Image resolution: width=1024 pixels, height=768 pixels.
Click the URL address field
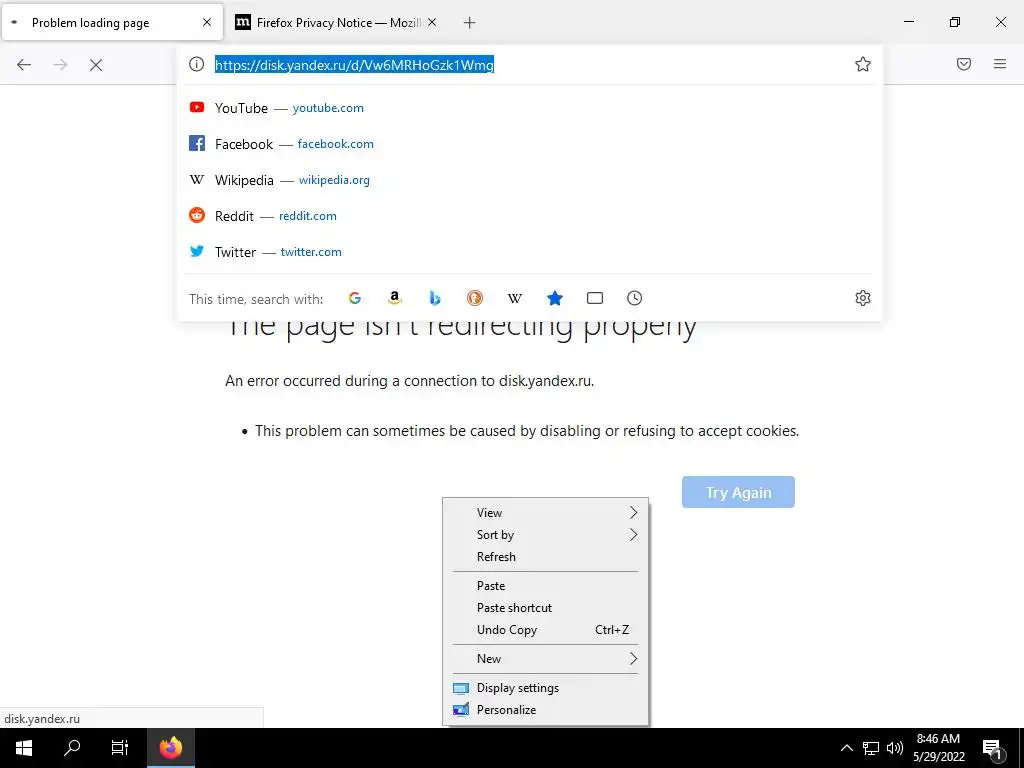(x=529, y=65)
